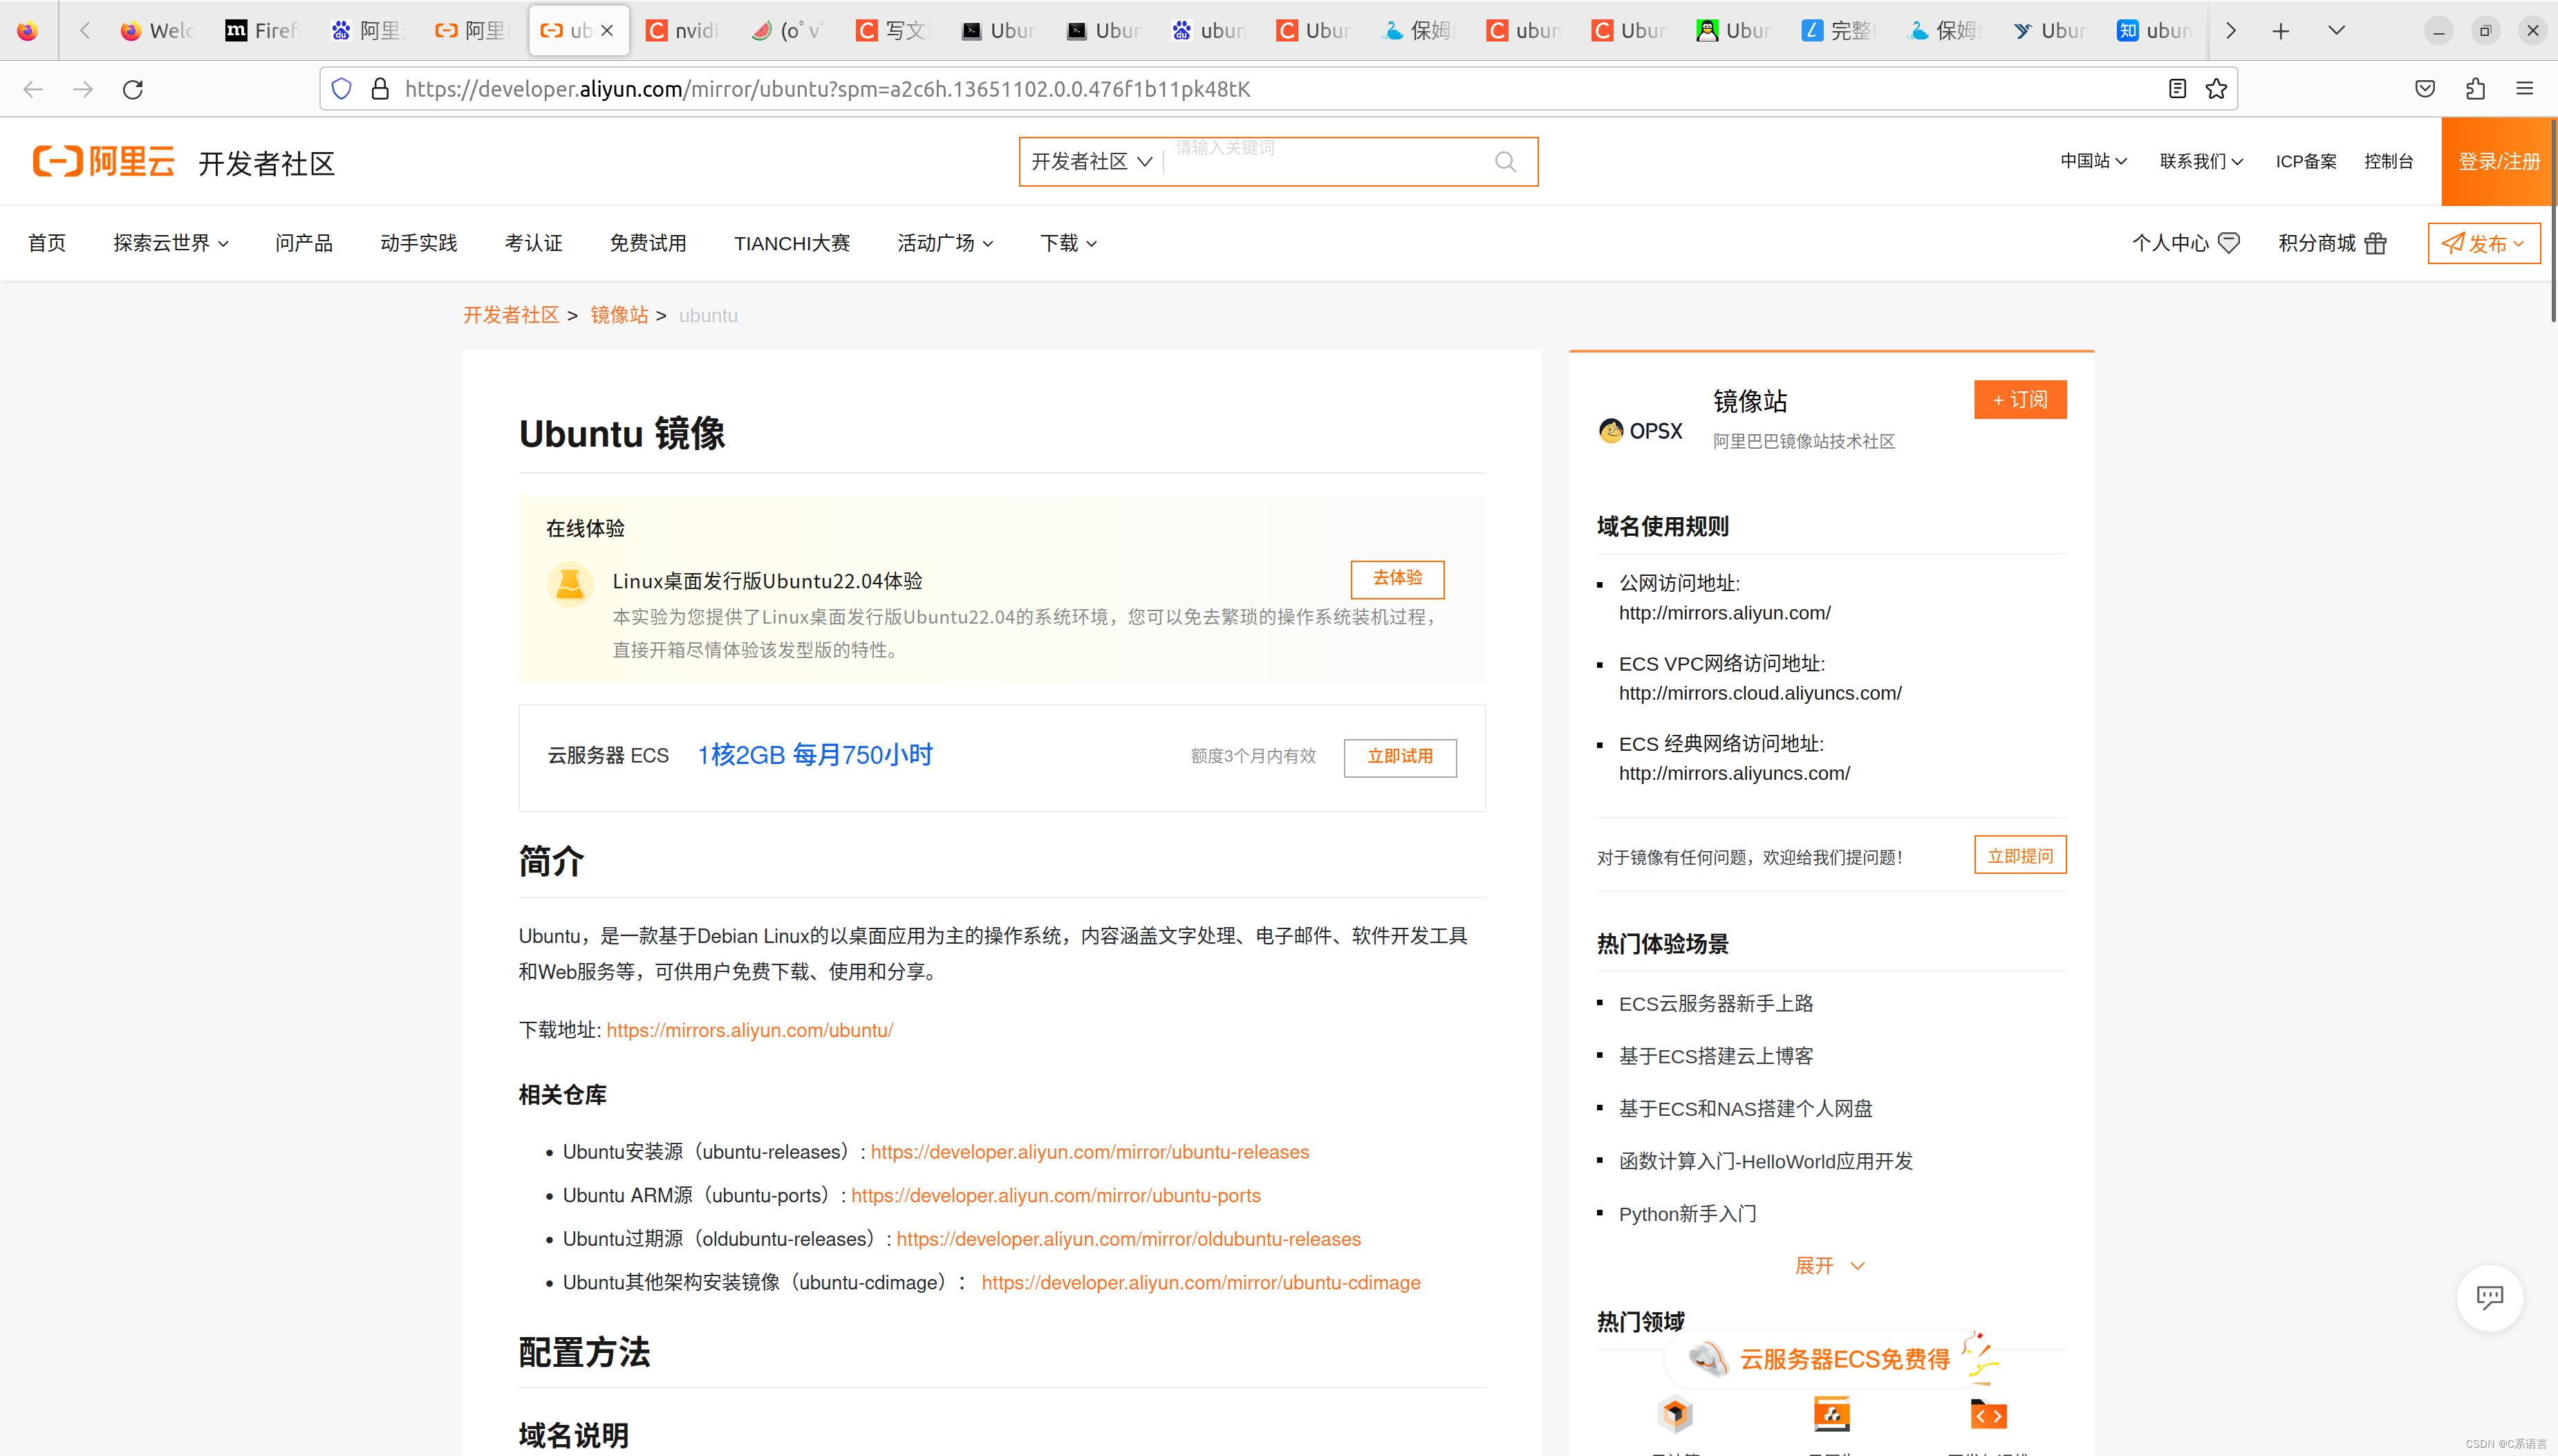Image resolution: width=2558 pixels, height=1456 pixels.
Task: Click the Ubuntu22.04 experience flask icon
Action: coord(570,584)
